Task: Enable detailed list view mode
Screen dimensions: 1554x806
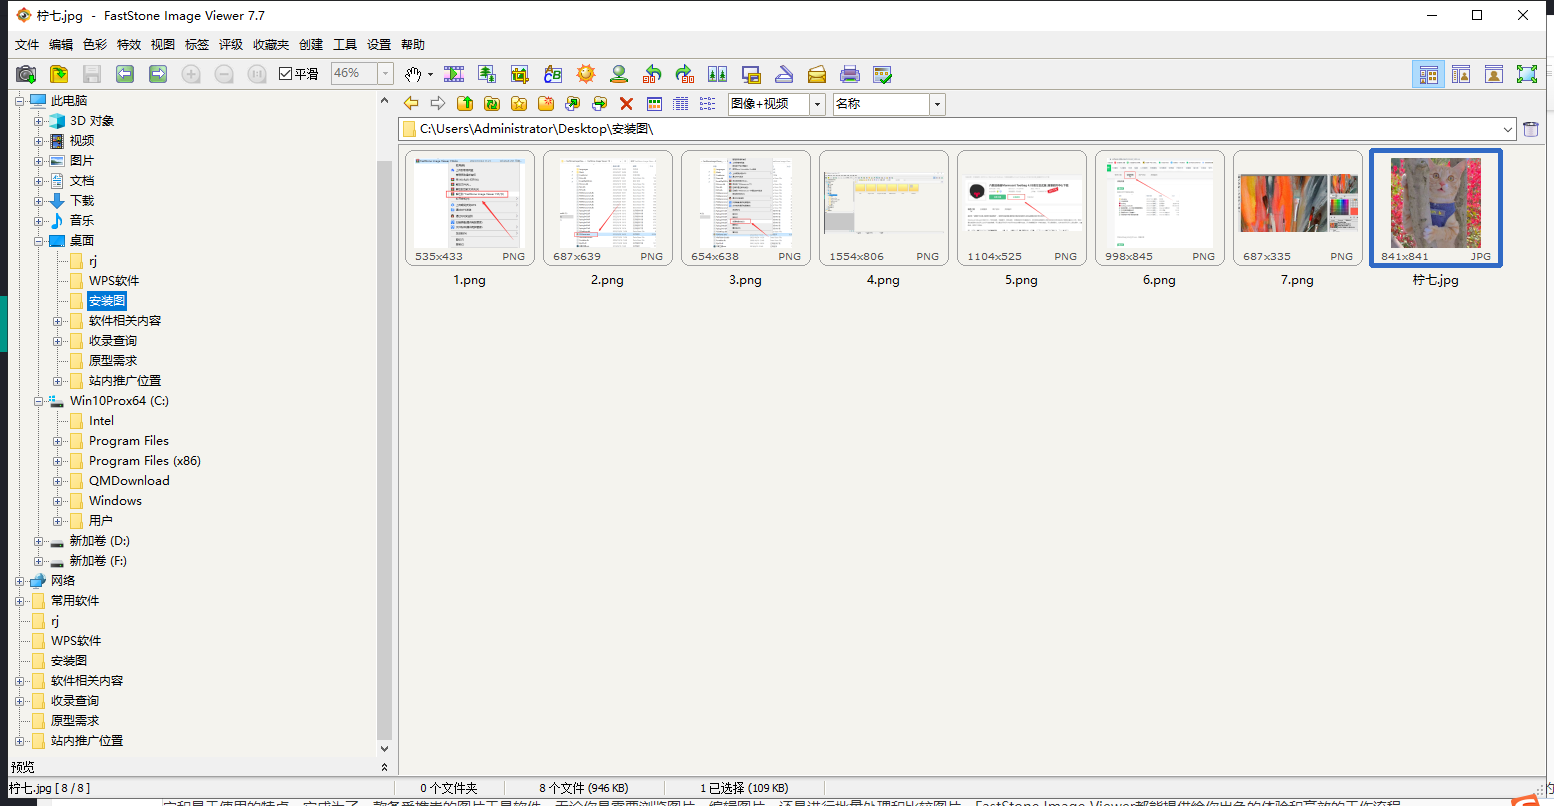Action: tap(679, 103)
